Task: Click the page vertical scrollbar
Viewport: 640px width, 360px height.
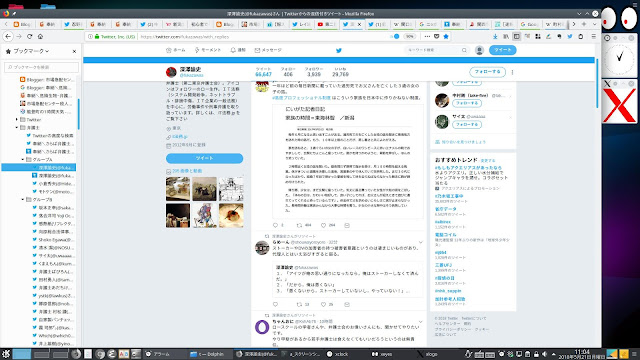Action: 598,84
